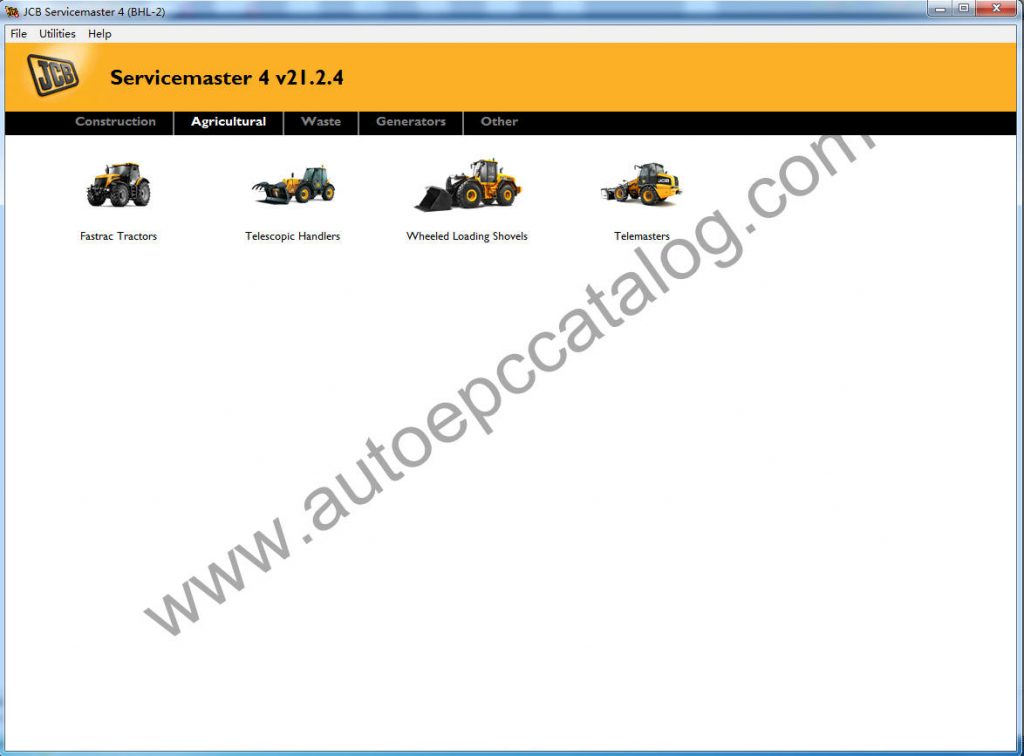1024x756 pixels.
Task: Click the Wheeled Loading Shovels label
Action: coord(467,236)
